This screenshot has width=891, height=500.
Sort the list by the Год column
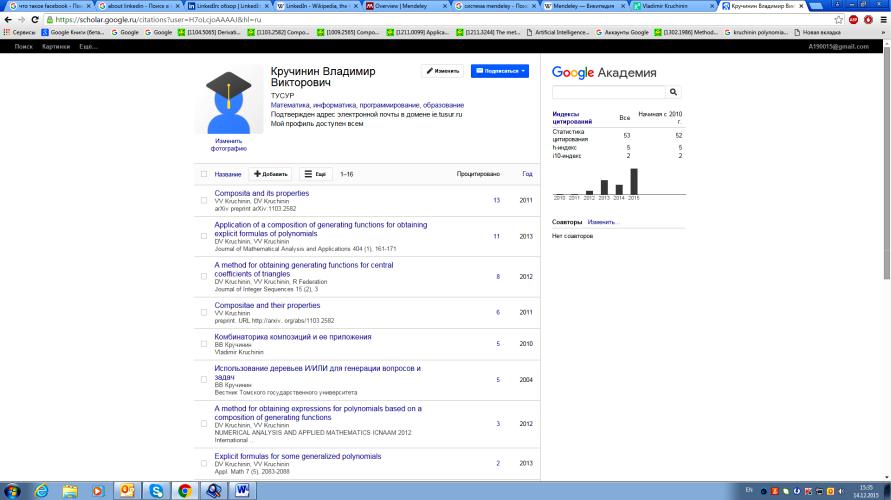tap(527, 174)
